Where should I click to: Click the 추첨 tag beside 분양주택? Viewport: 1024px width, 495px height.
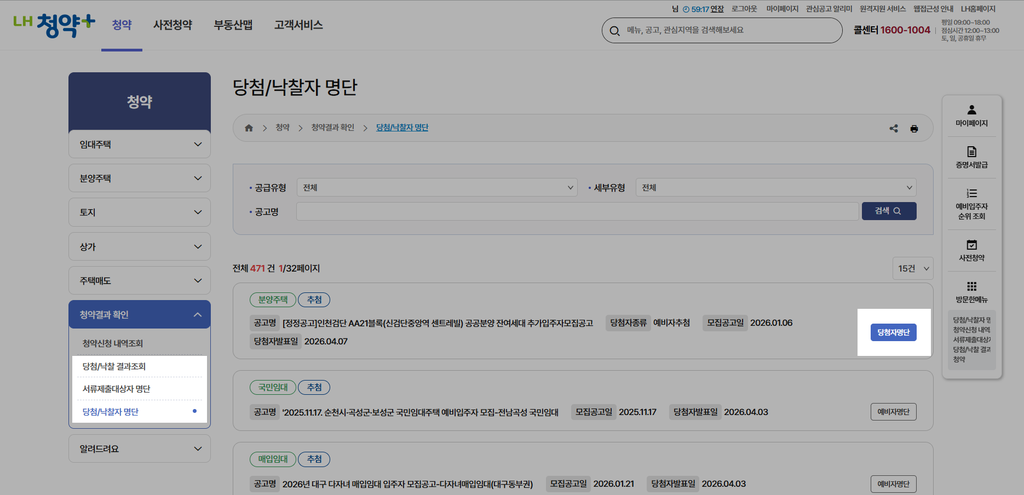click(x=314, y=300)
